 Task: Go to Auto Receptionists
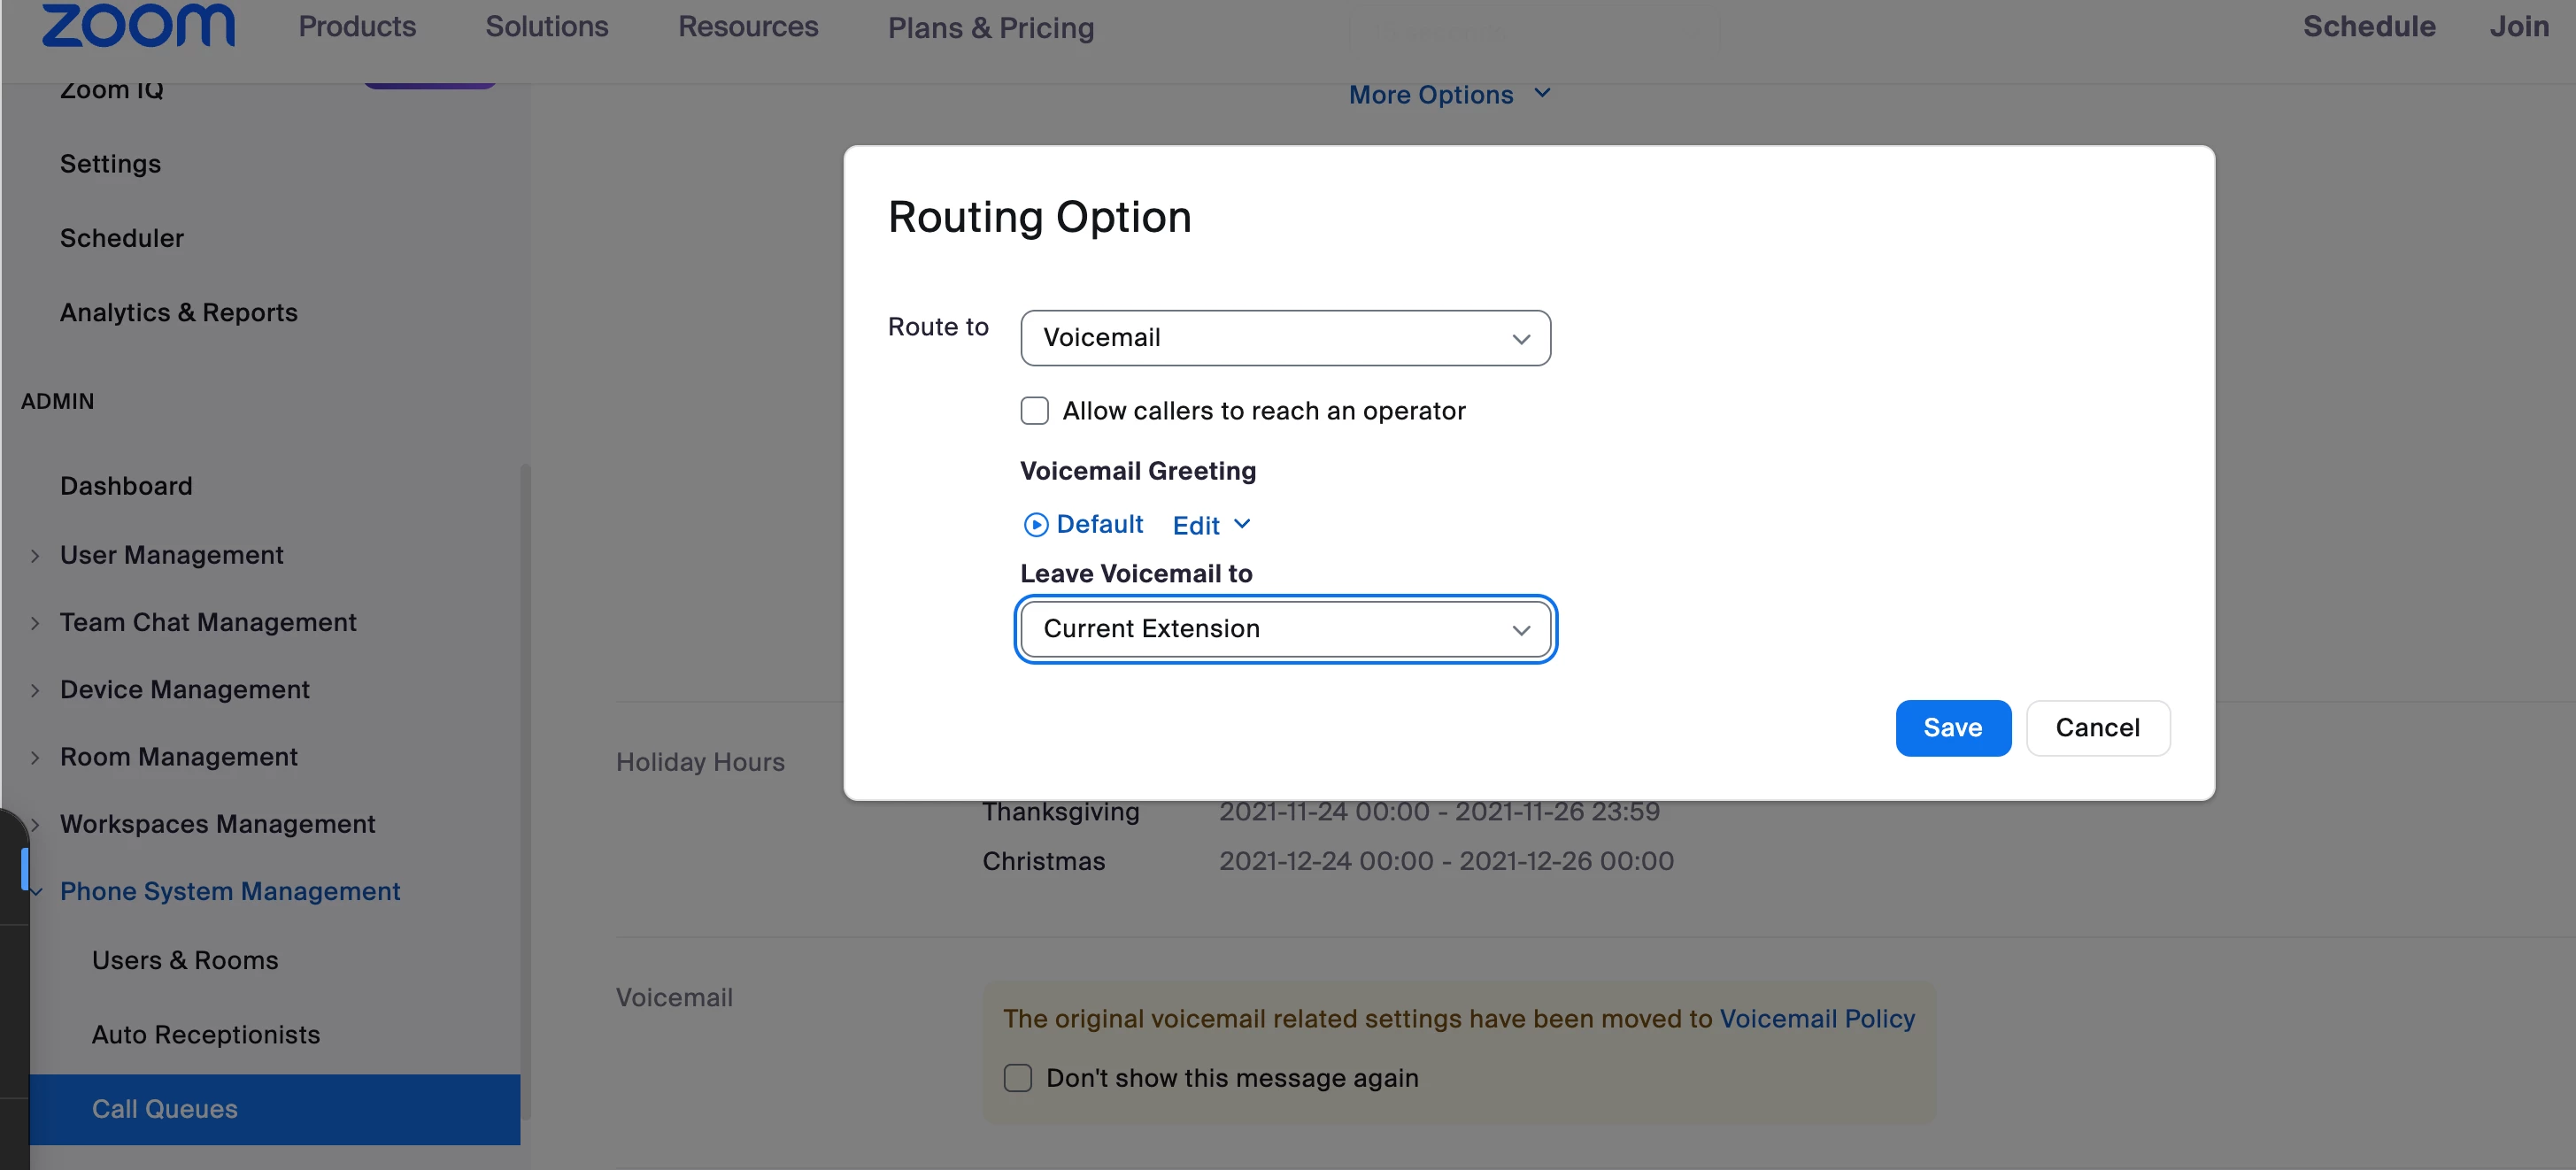(205, 1035)
